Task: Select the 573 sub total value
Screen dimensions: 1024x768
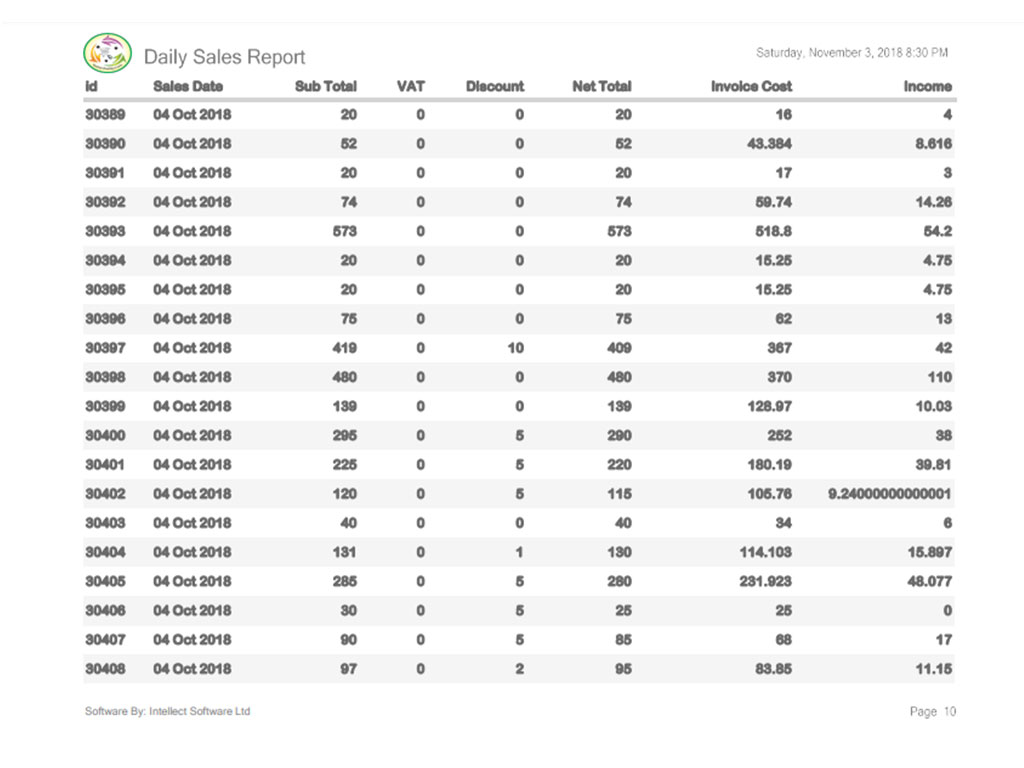Action: point(343,231)
